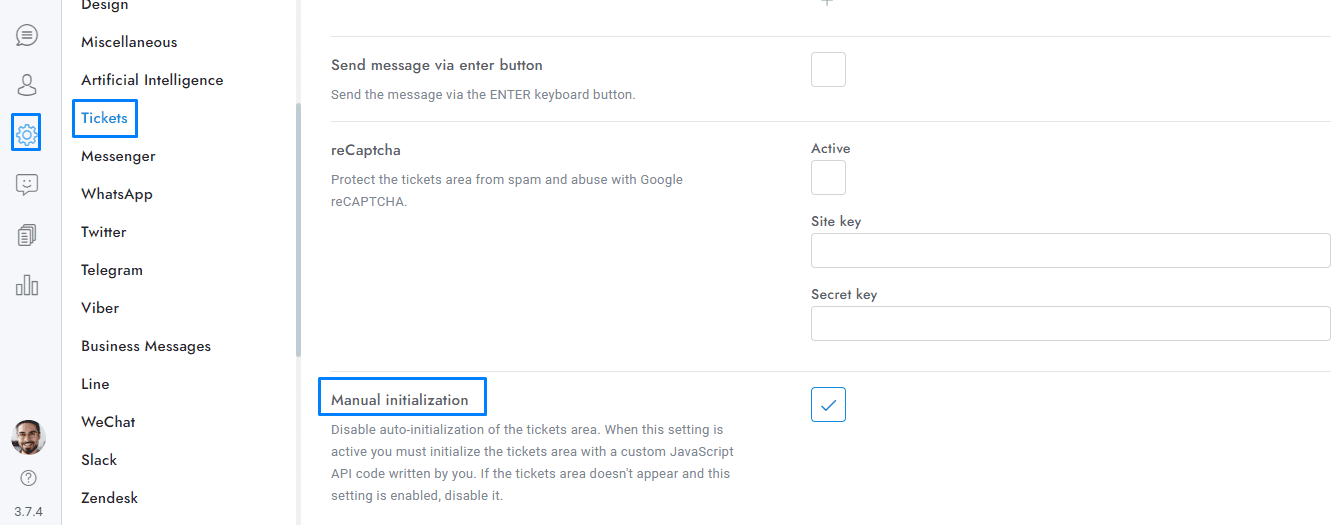Open the Artificial Intelligence settings tab

point(152,80)
